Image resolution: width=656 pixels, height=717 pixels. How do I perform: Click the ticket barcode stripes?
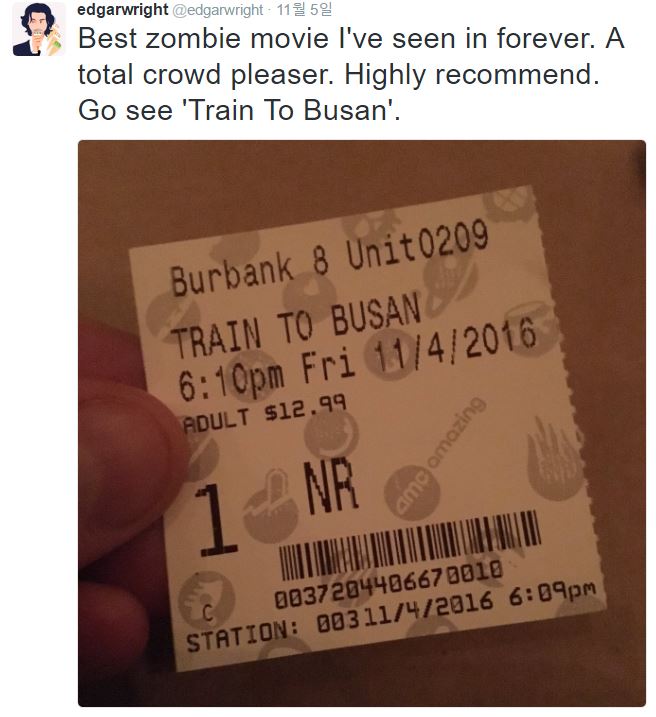coord(409,546)
